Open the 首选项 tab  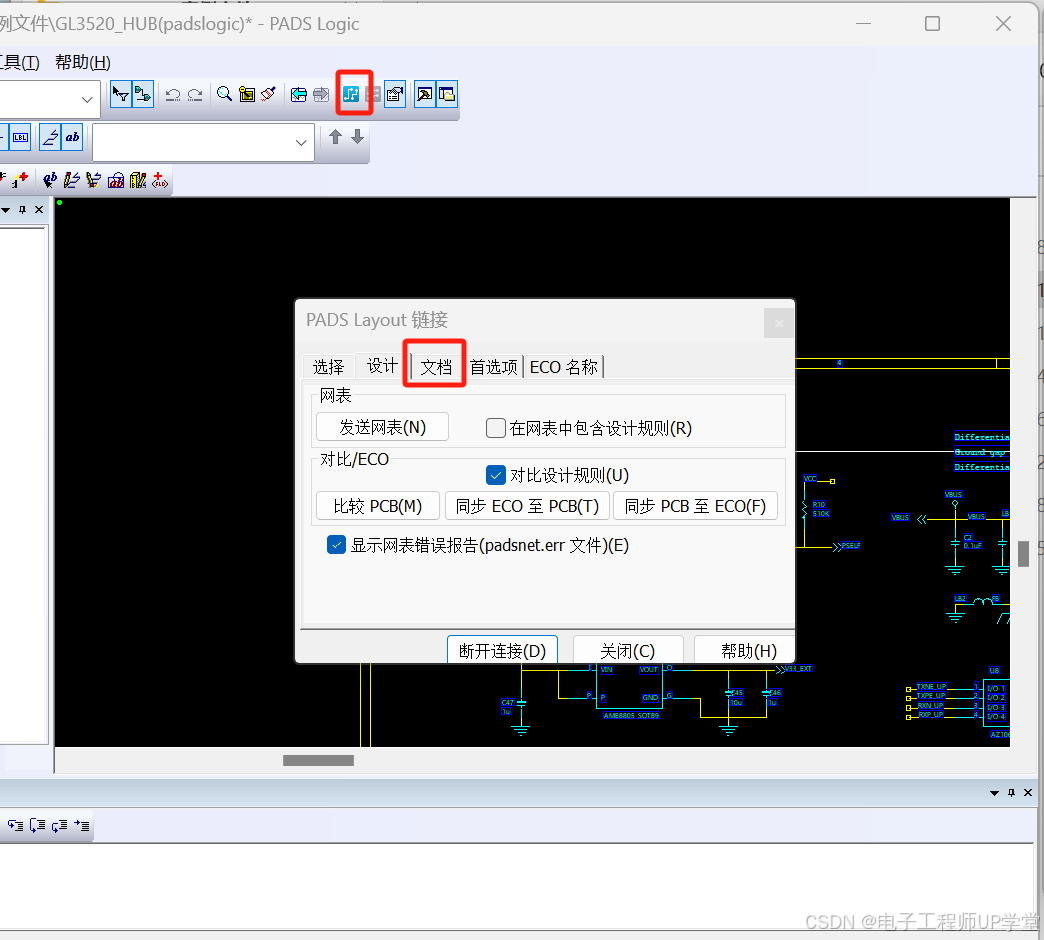pos(493,367)
